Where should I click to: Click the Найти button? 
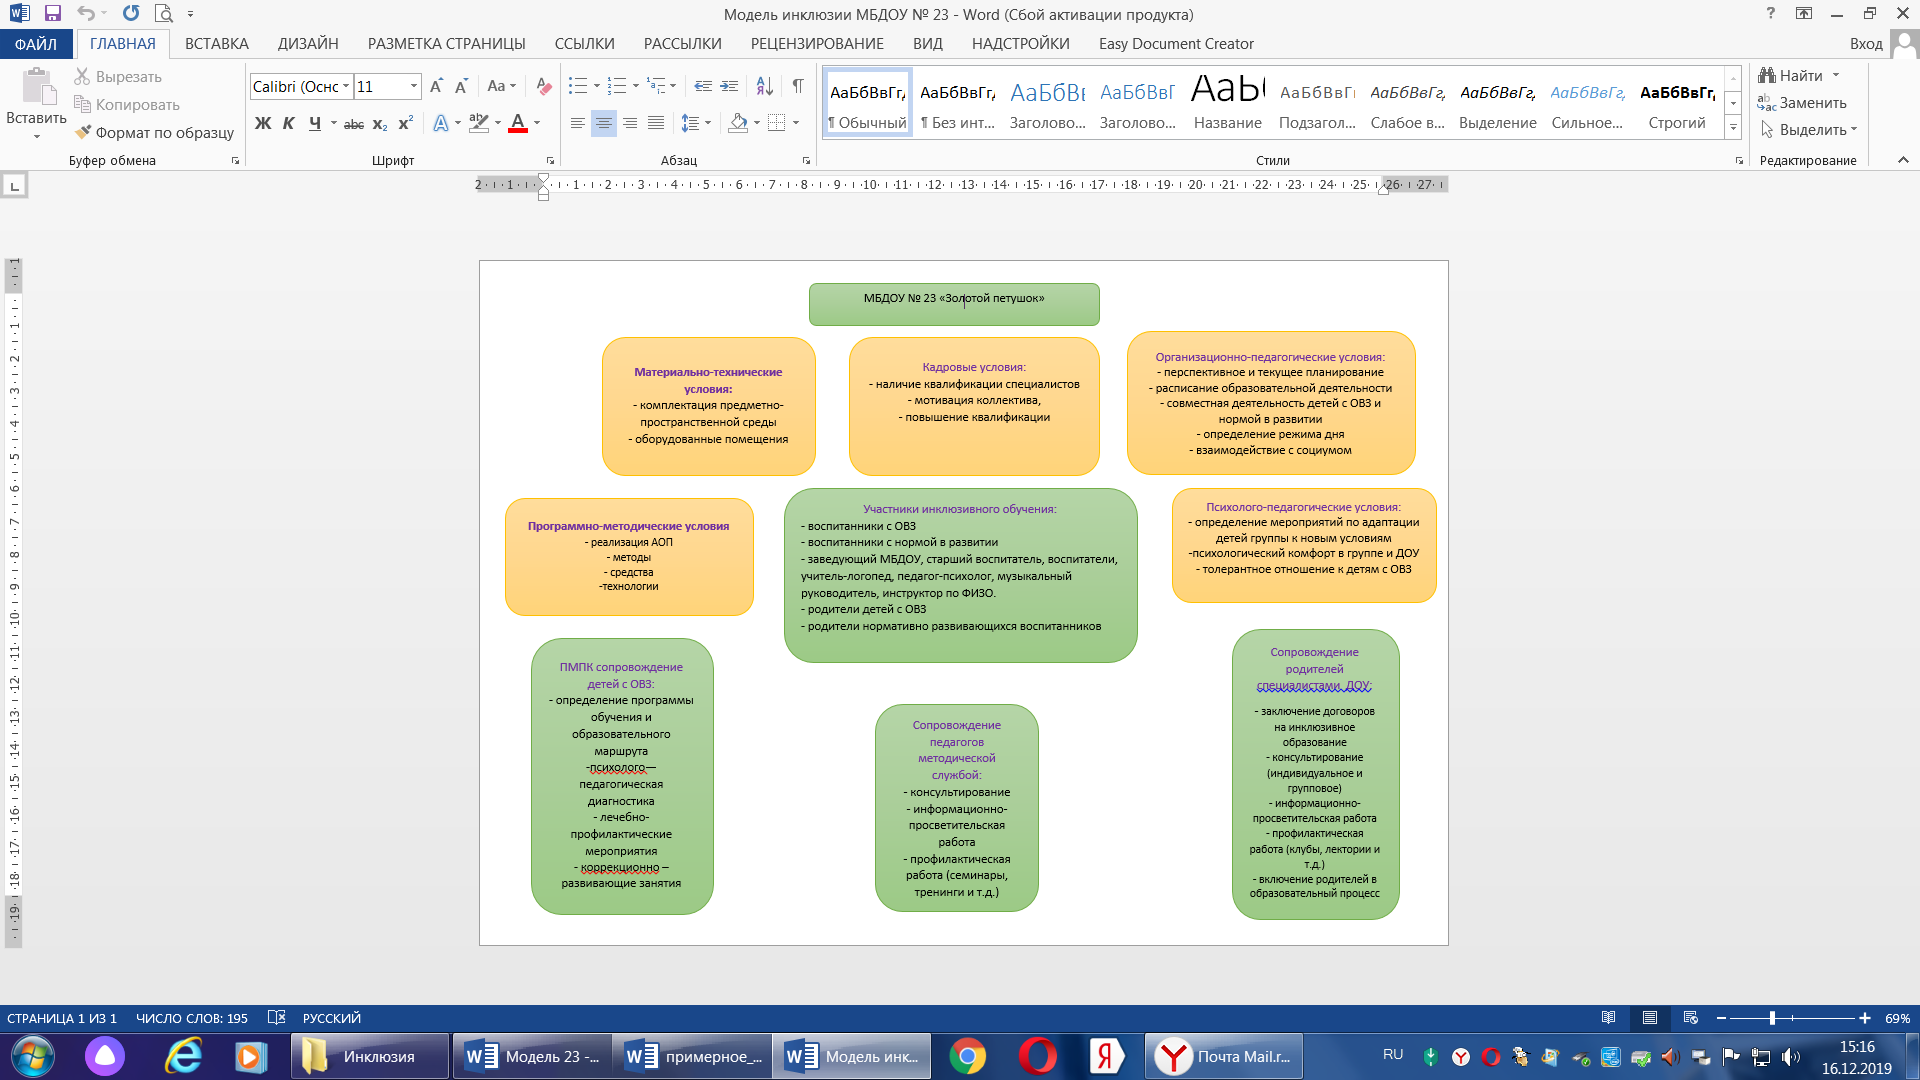tap(1799, 76)
